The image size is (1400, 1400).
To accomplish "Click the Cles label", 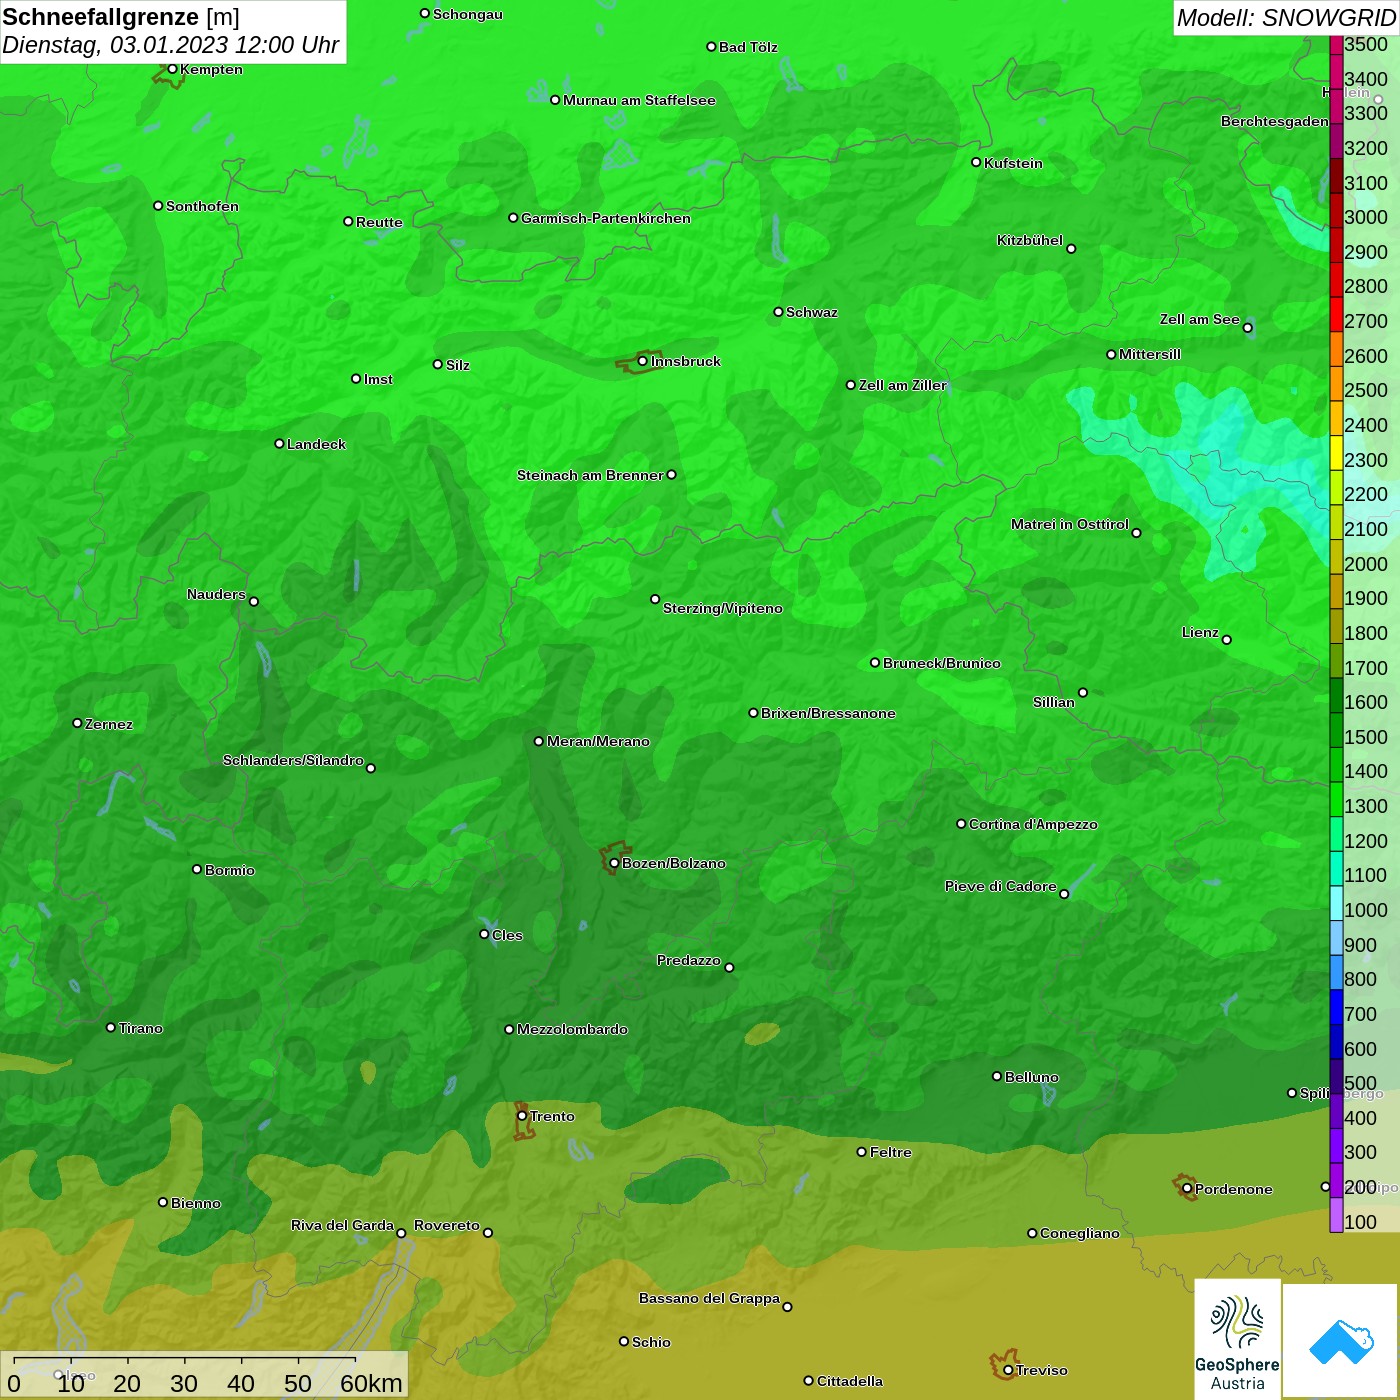I will (x=507, y=935).
